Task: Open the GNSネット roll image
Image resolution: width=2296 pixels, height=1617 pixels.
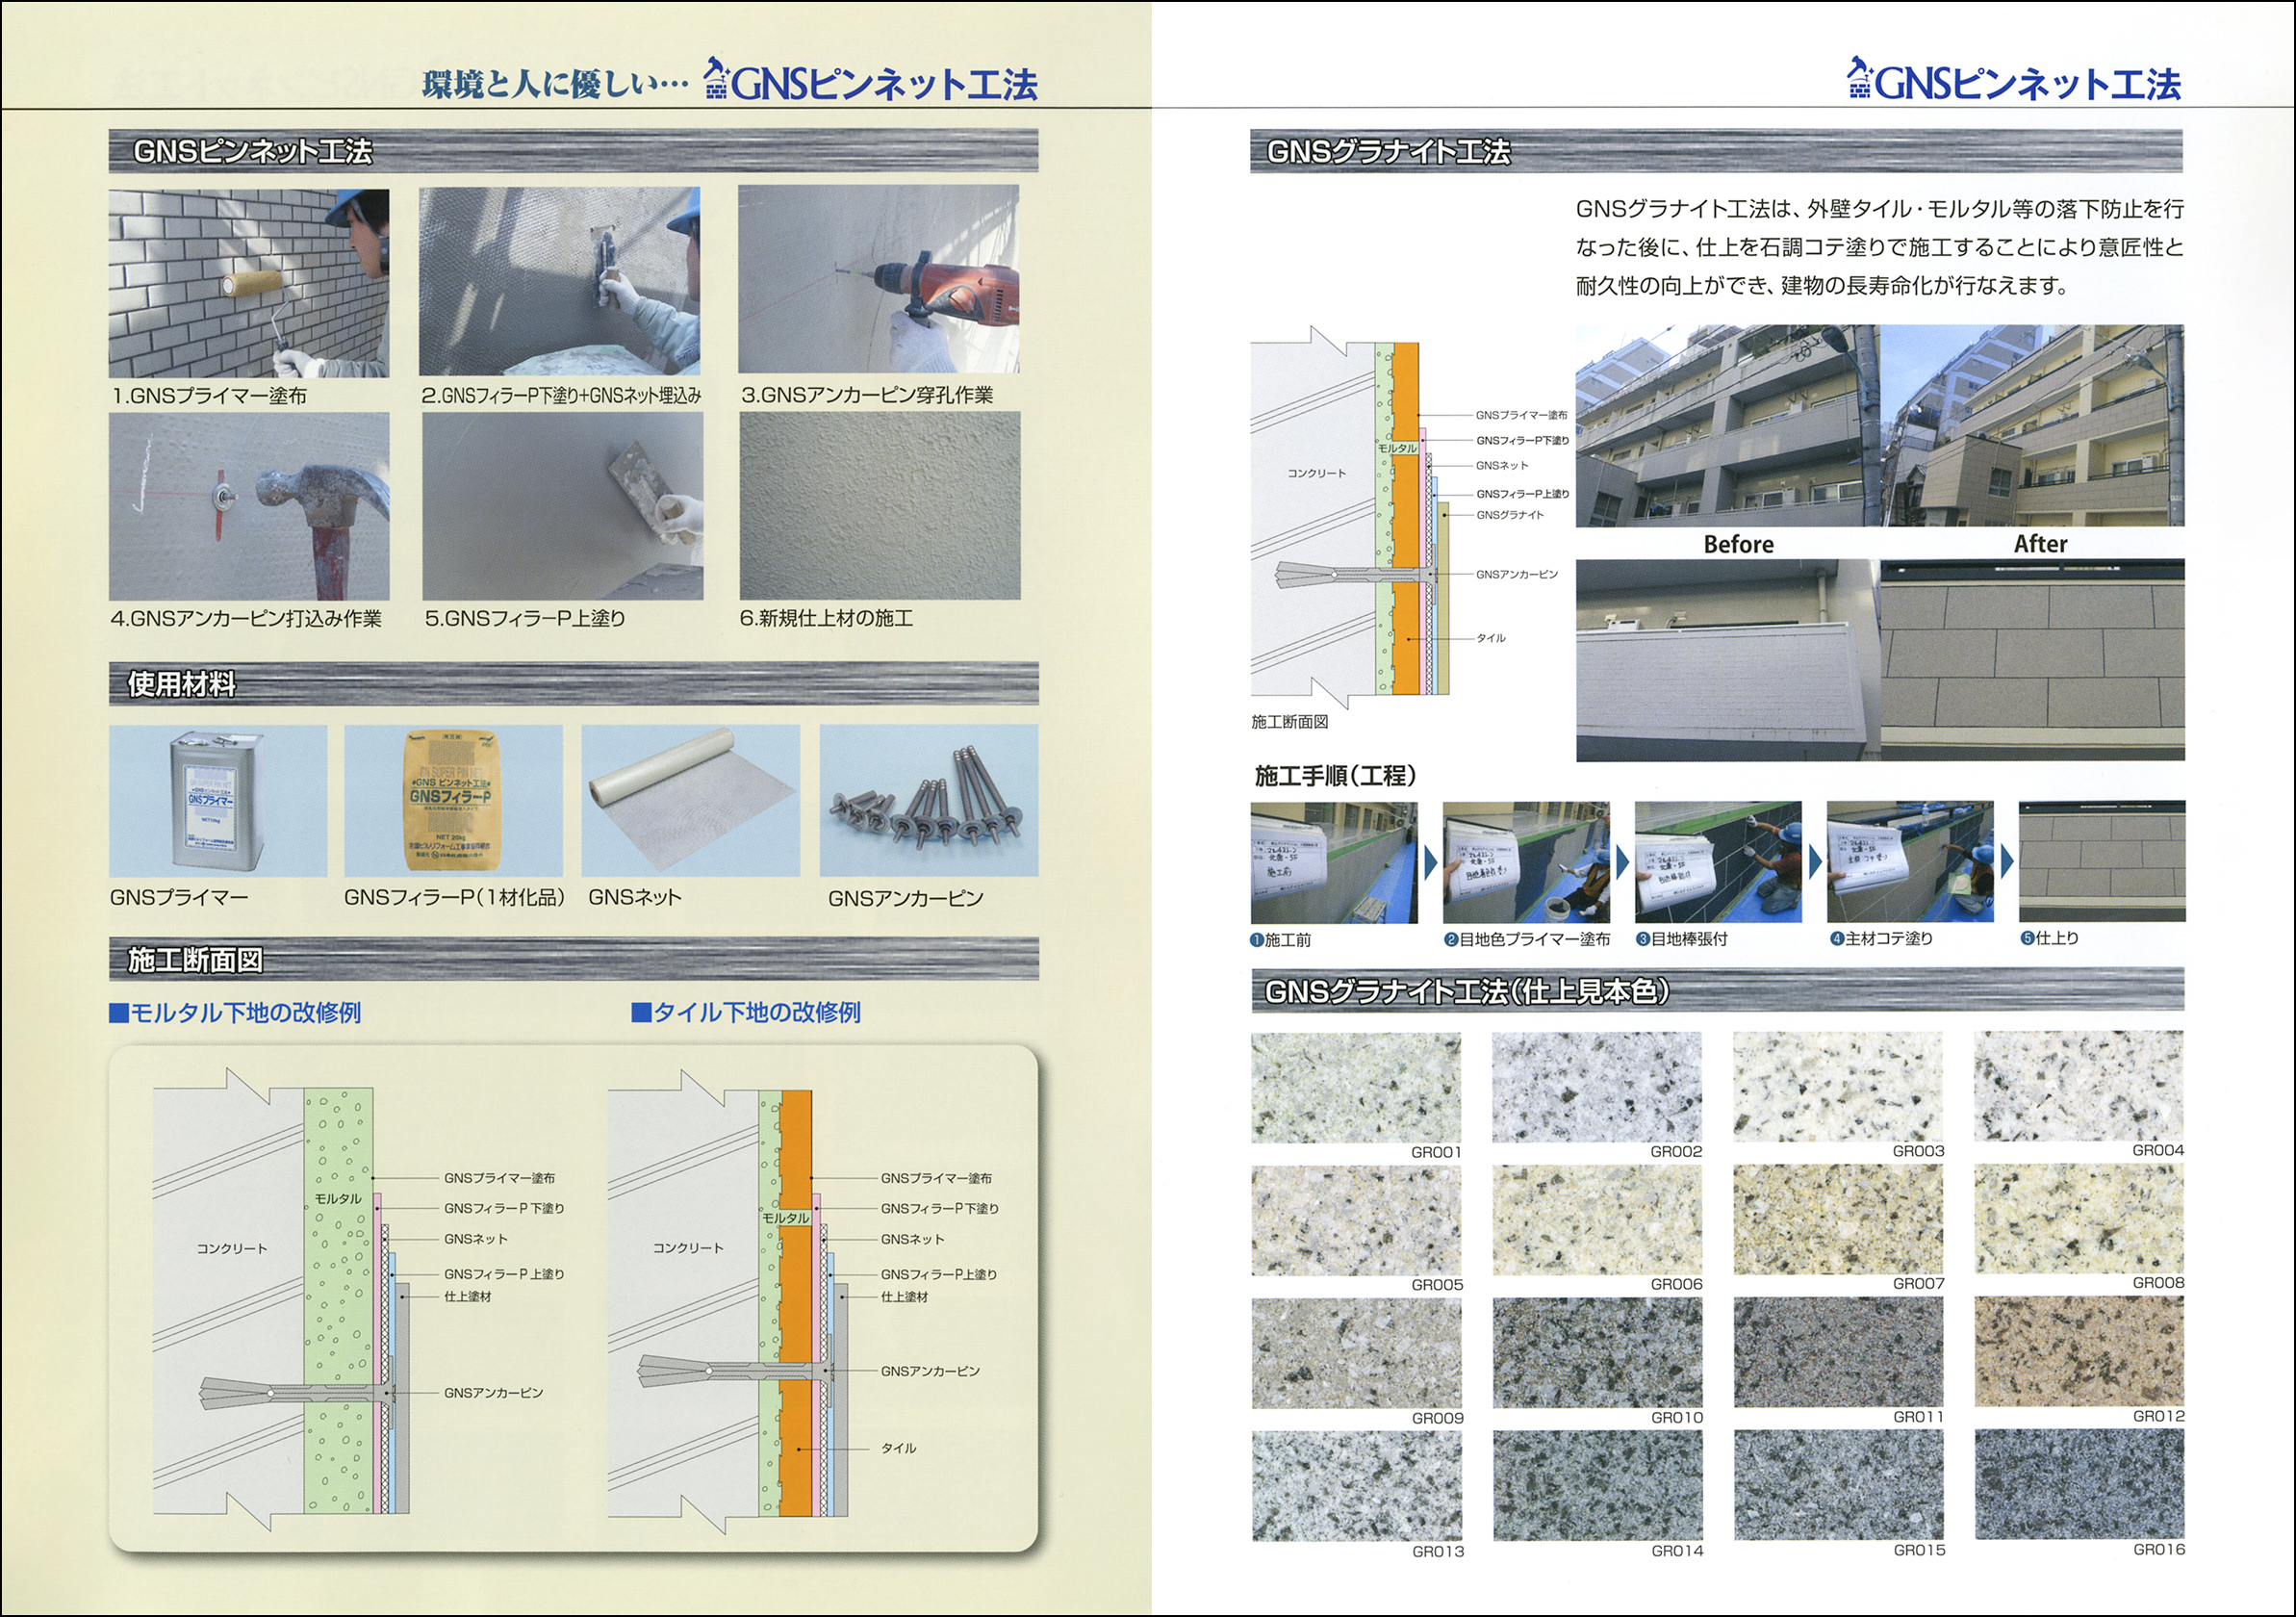Action: [x=691, y=800]
